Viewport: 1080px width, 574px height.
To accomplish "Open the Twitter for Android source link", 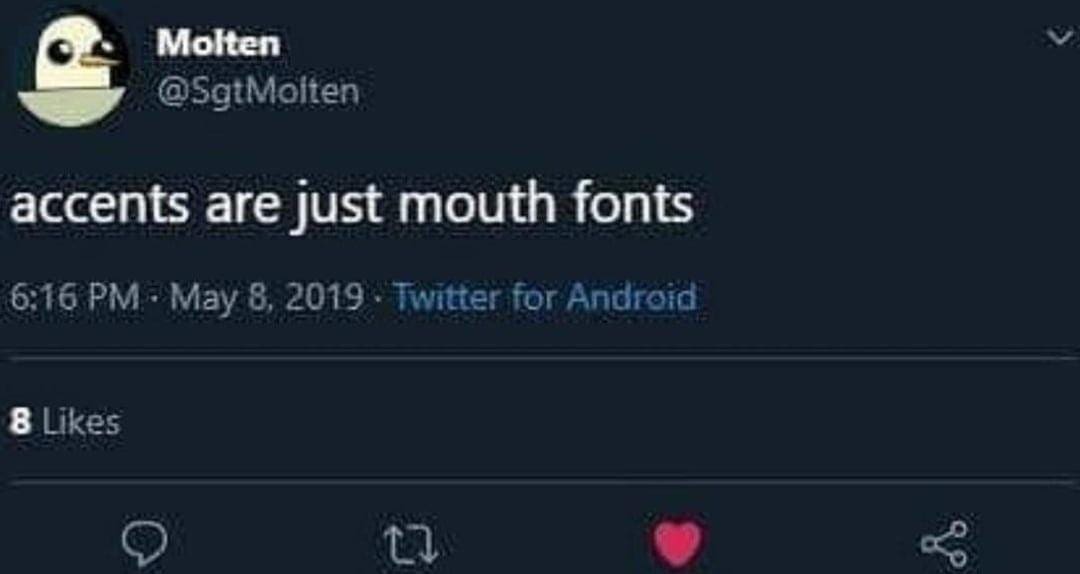I will 545,297.
